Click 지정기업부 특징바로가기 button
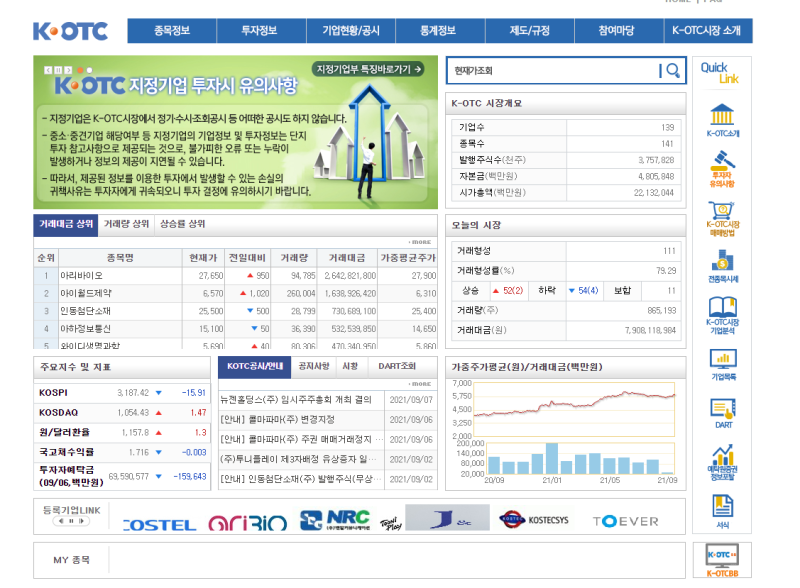Screen dimensions: 800x588 368,69
